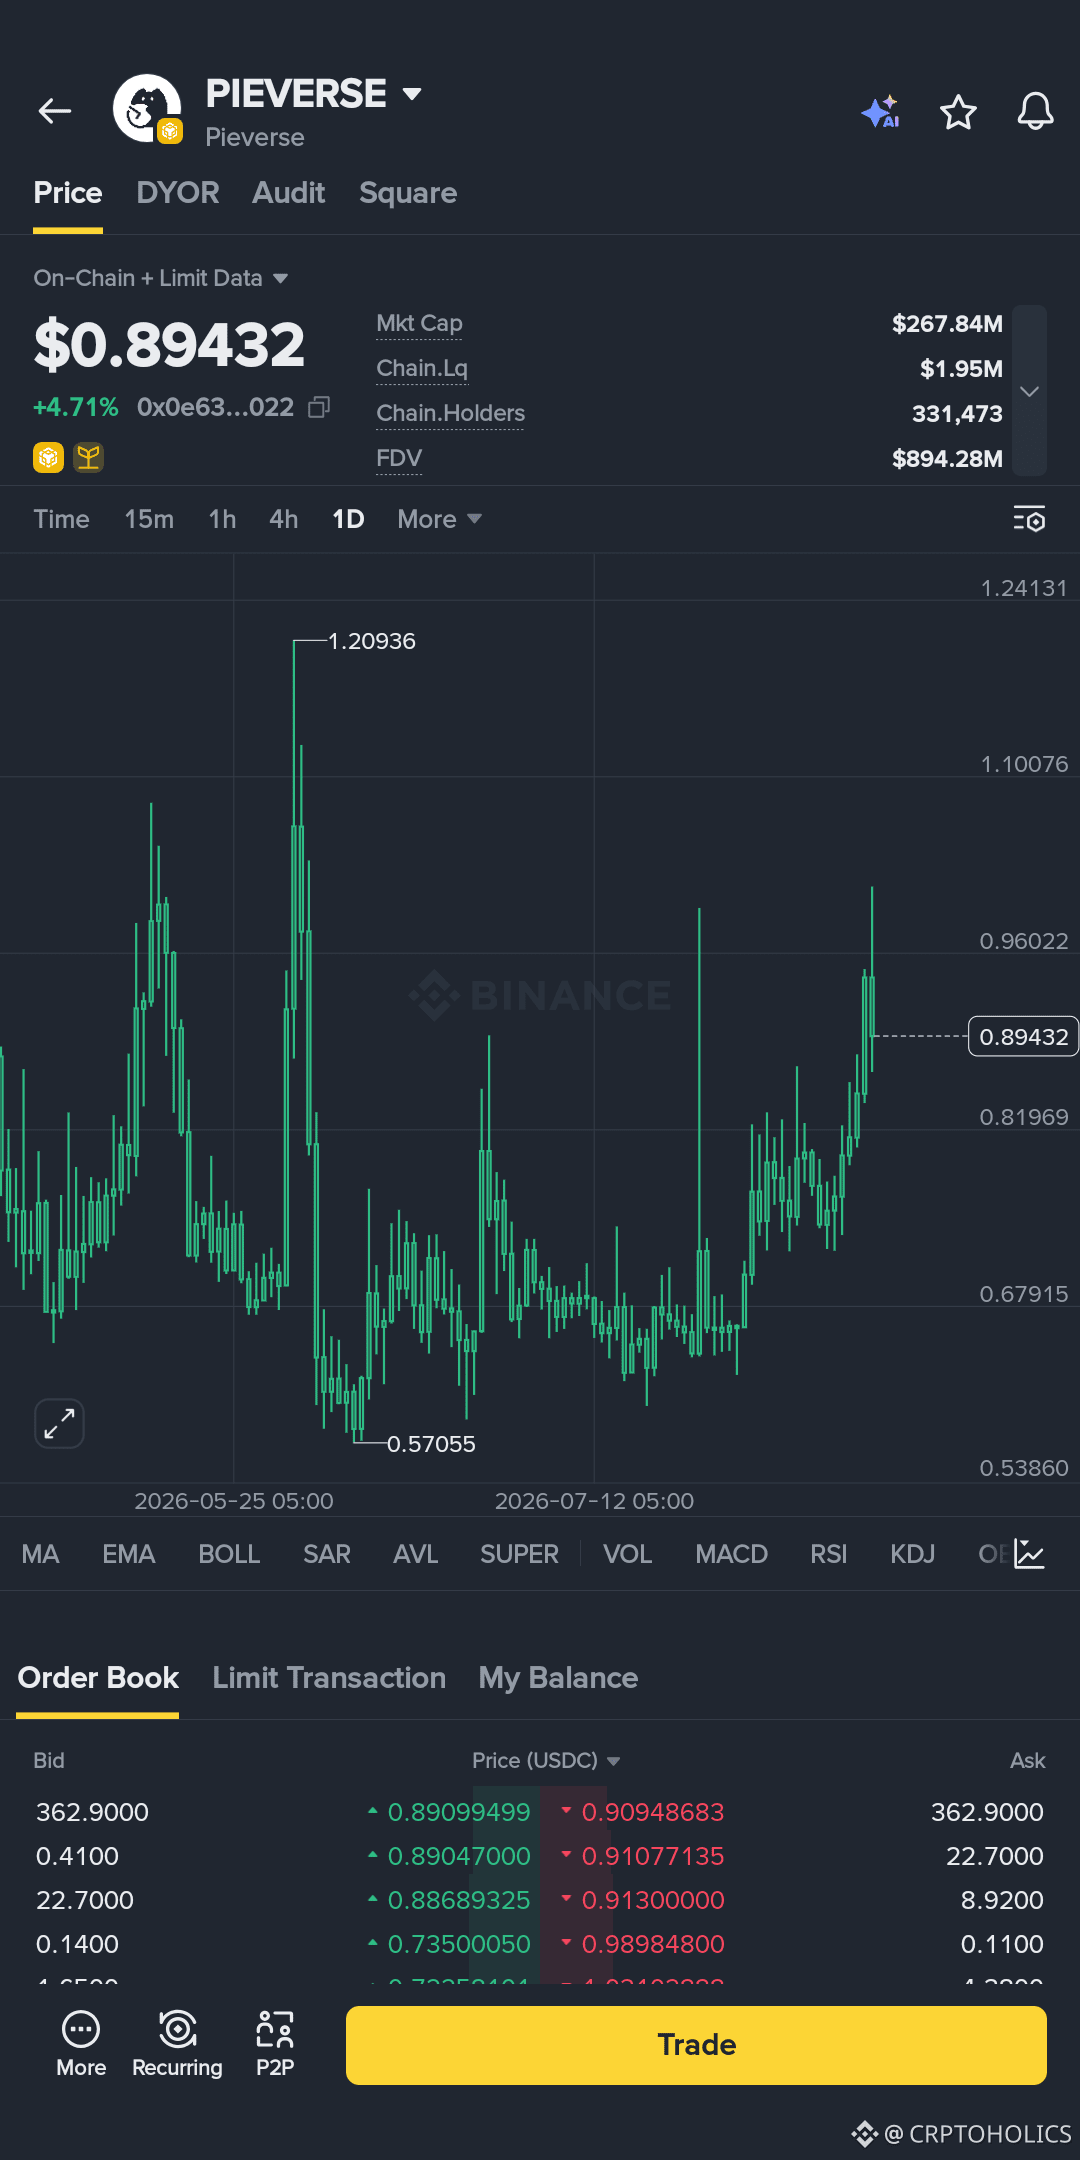Image resolution: width=1080 pixels, height=2160 pixels.
Task: Select the Price tab
Action: pyautogui.click(x=68, y=193)
